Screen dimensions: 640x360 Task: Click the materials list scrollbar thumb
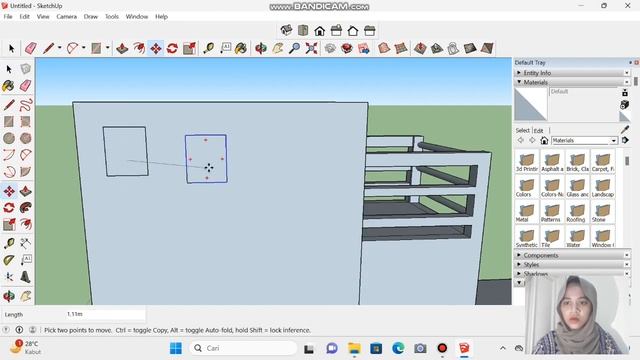(x=627, y=160)
